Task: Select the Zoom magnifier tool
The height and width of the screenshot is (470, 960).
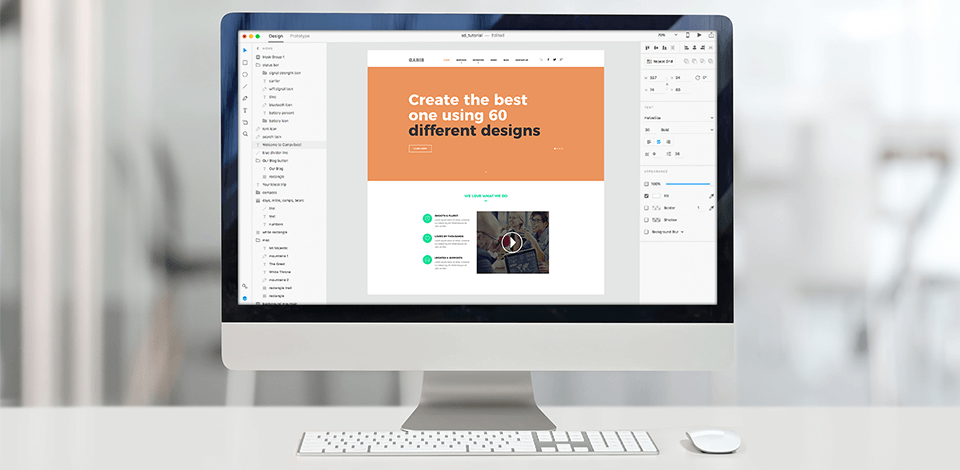Action: coord(245,133)
